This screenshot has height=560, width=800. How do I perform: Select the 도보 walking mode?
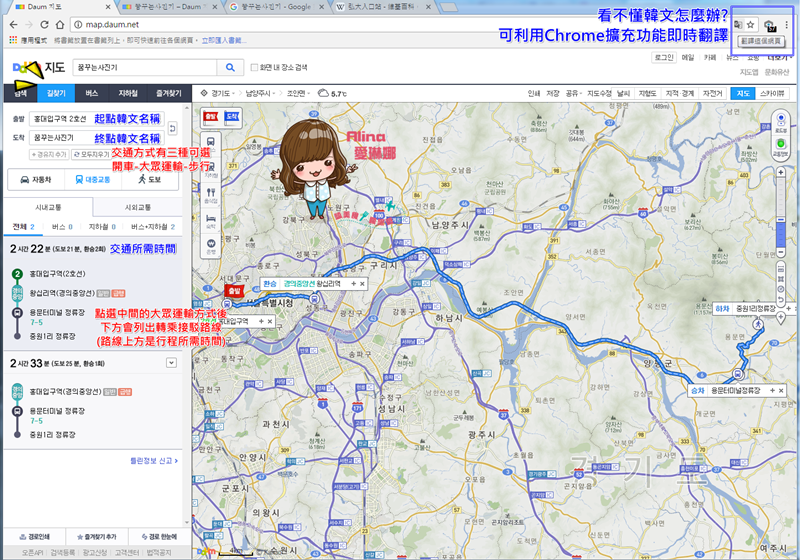coord(150,180)
